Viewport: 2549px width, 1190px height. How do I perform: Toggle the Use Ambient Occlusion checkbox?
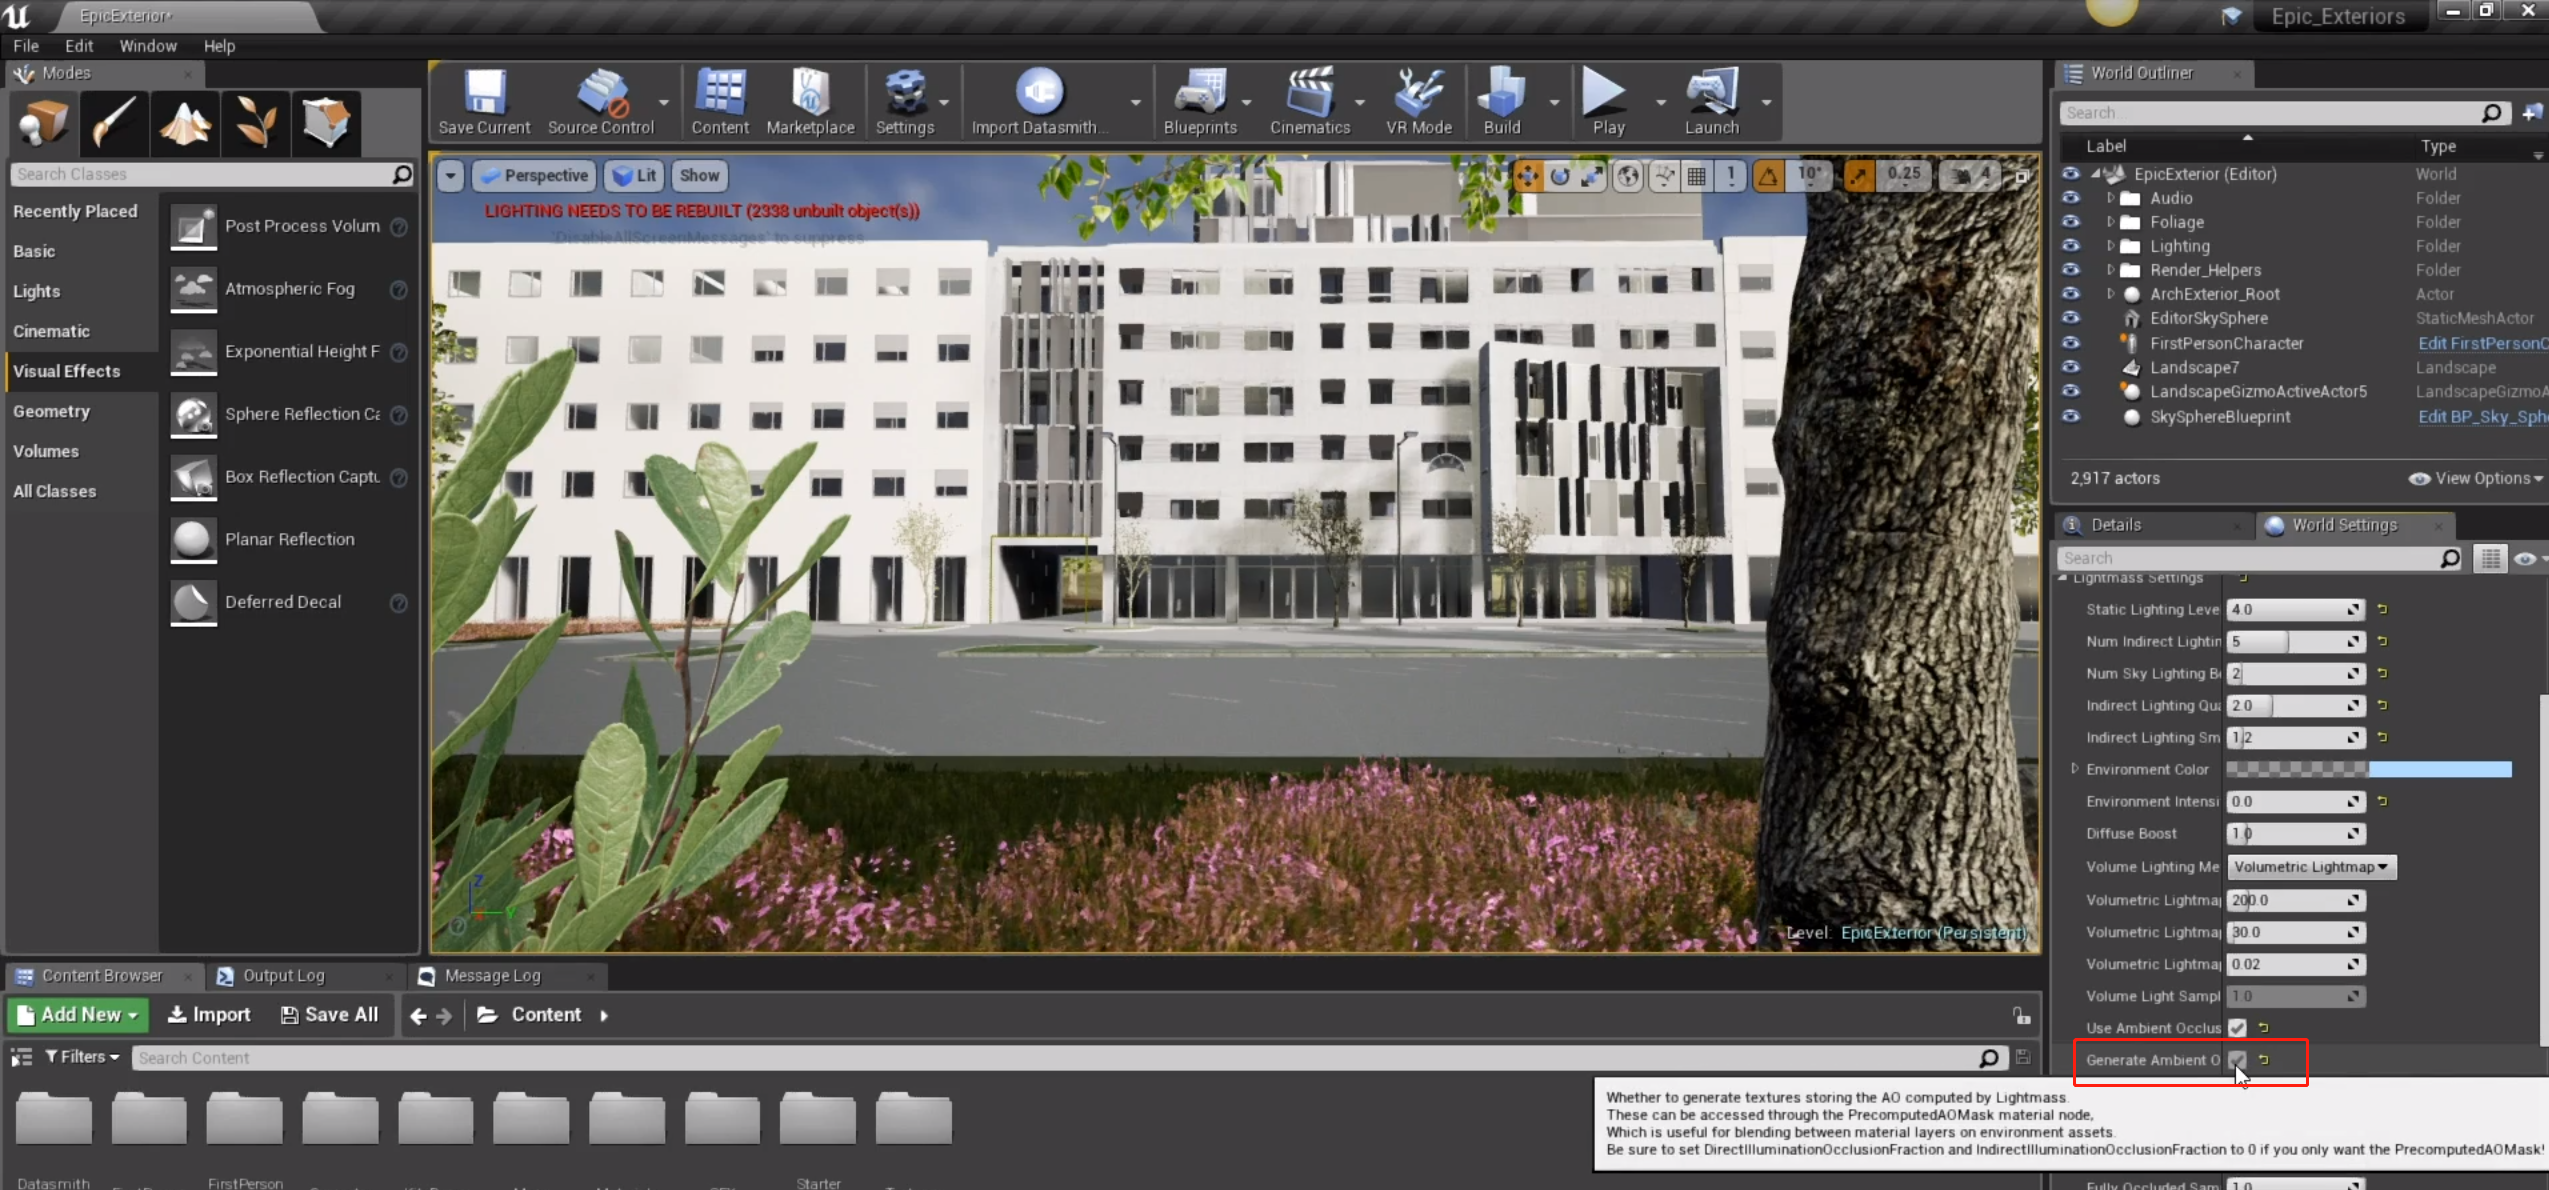2237,1028
